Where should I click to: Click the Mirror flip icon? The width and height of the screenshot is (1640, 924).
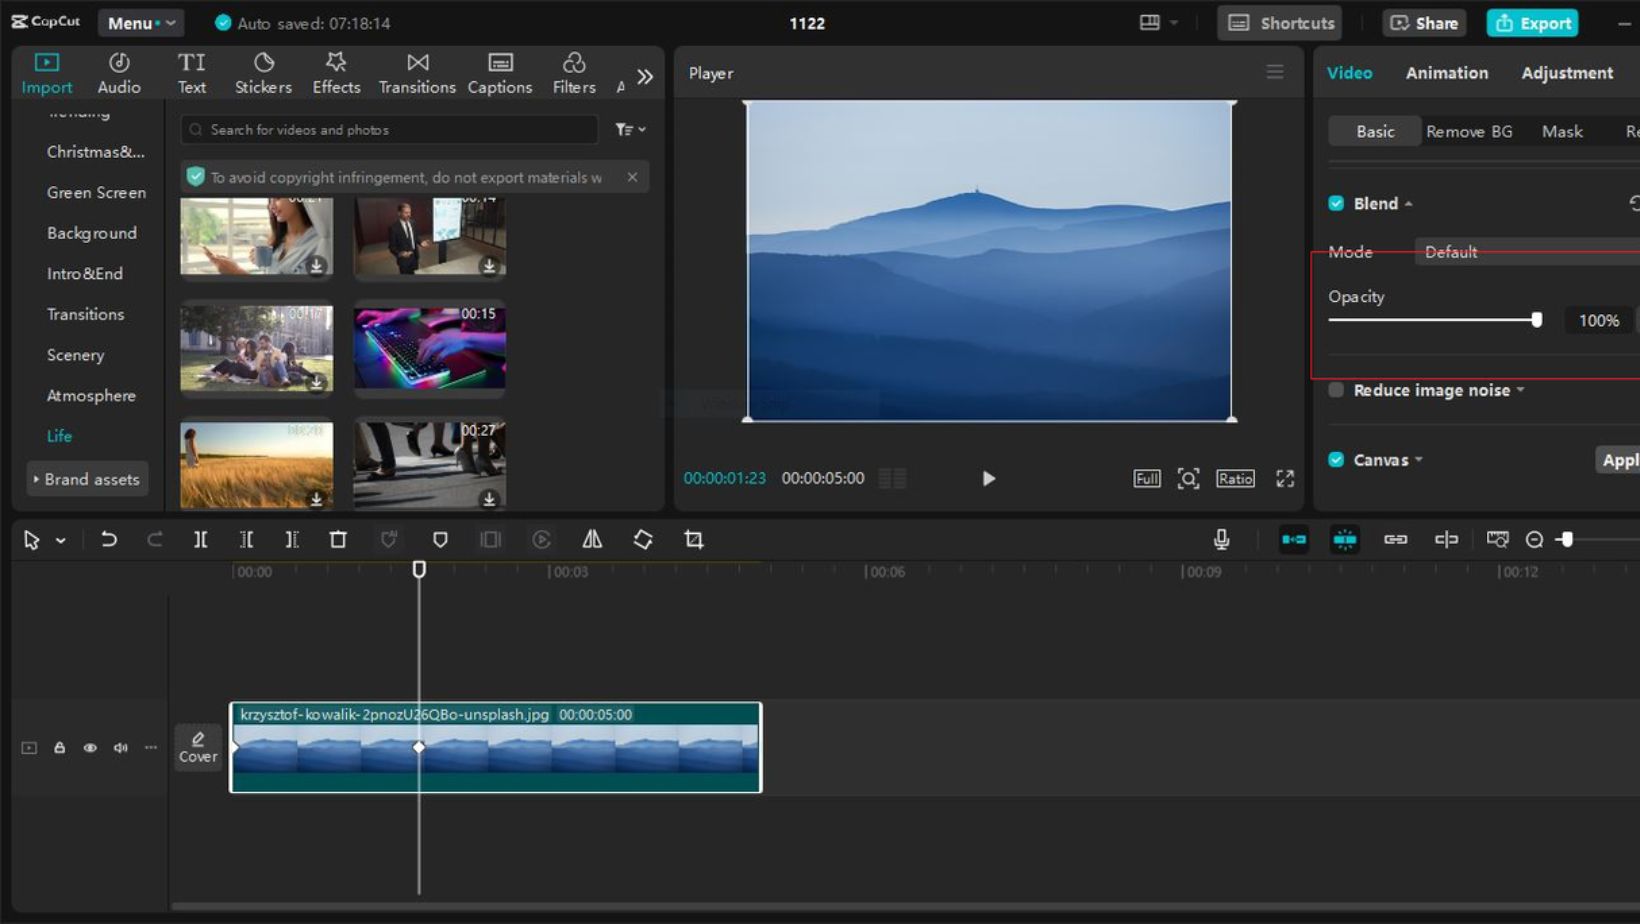click(x=592, y=540)
